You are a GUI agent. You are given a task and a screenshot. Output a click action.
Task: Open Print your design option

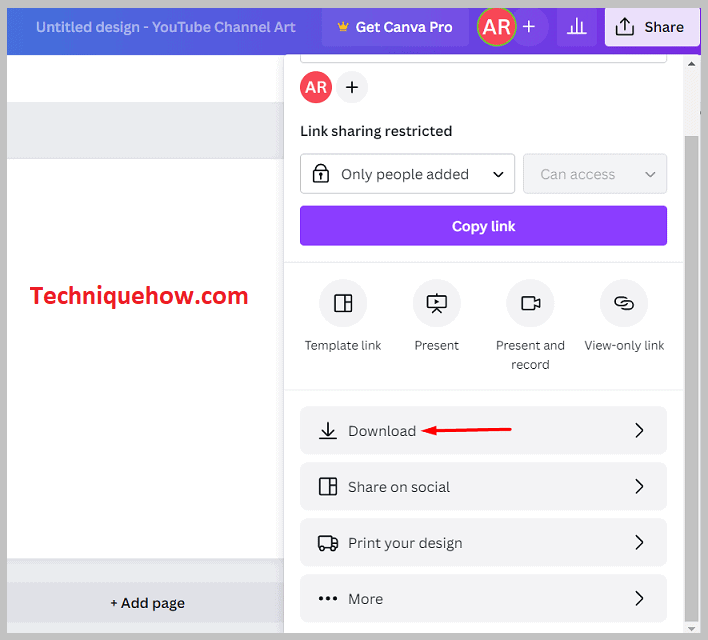(483, 542)
